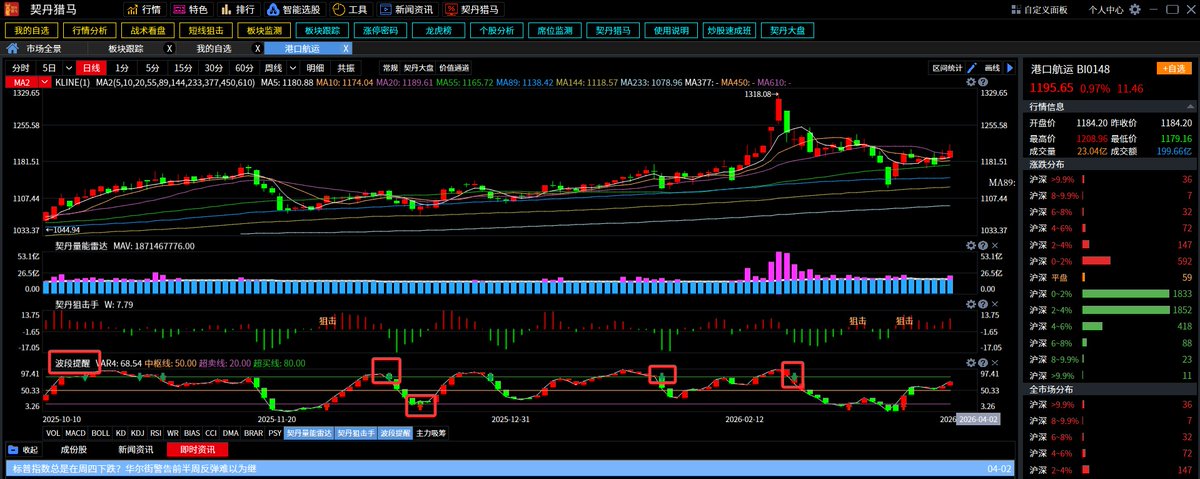The width and height of the screenshot is (1200, 479).
Task: Switch chart to the 1分 period
Action: point(121,68)
